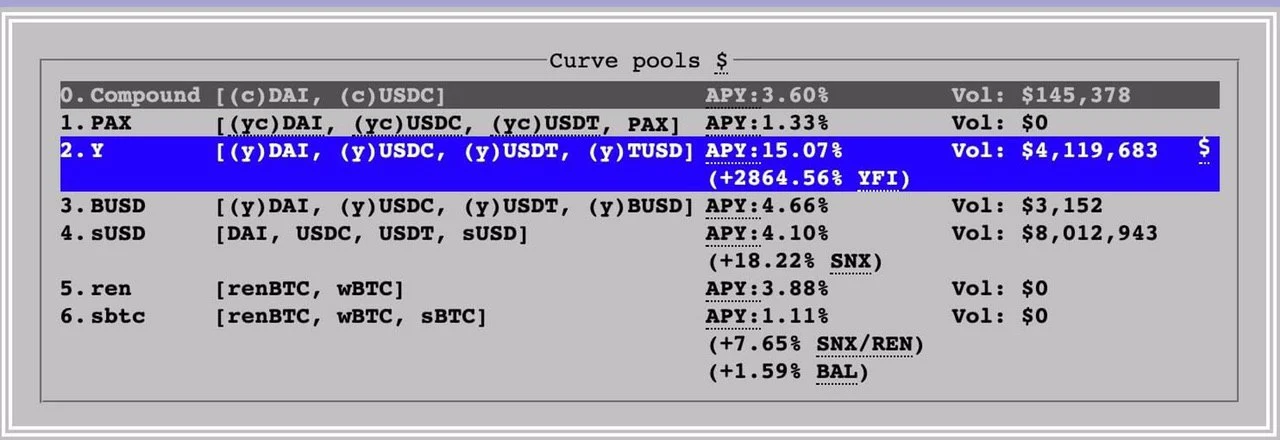Click APY:3.88% on ren row
This screenshot has height=440, width=1280.
(767, 289)
